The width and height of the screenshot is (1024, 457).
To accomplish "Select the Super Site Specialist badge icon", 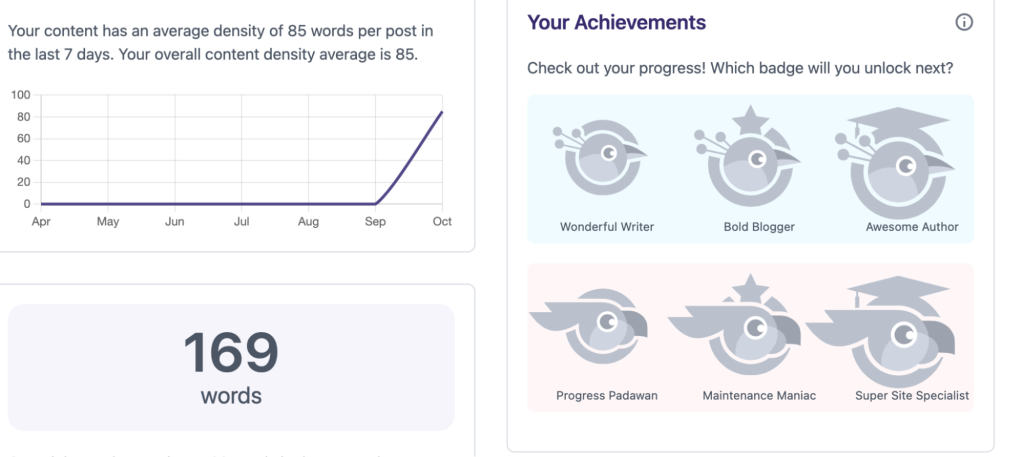I will (896, 329).
